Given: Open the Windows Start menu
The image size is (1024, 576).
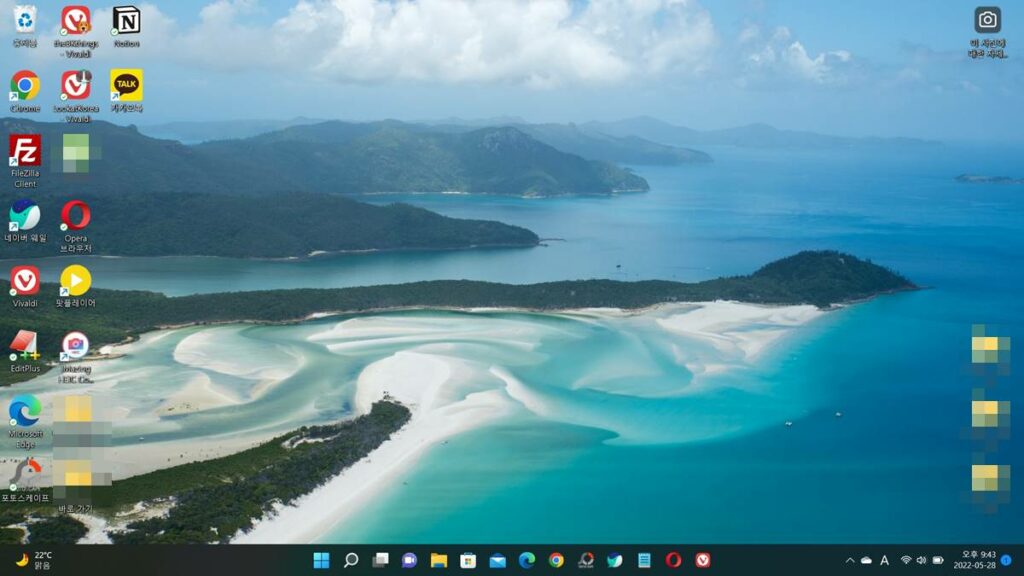Looking at the screenshot, I should (x=321, y=560).
